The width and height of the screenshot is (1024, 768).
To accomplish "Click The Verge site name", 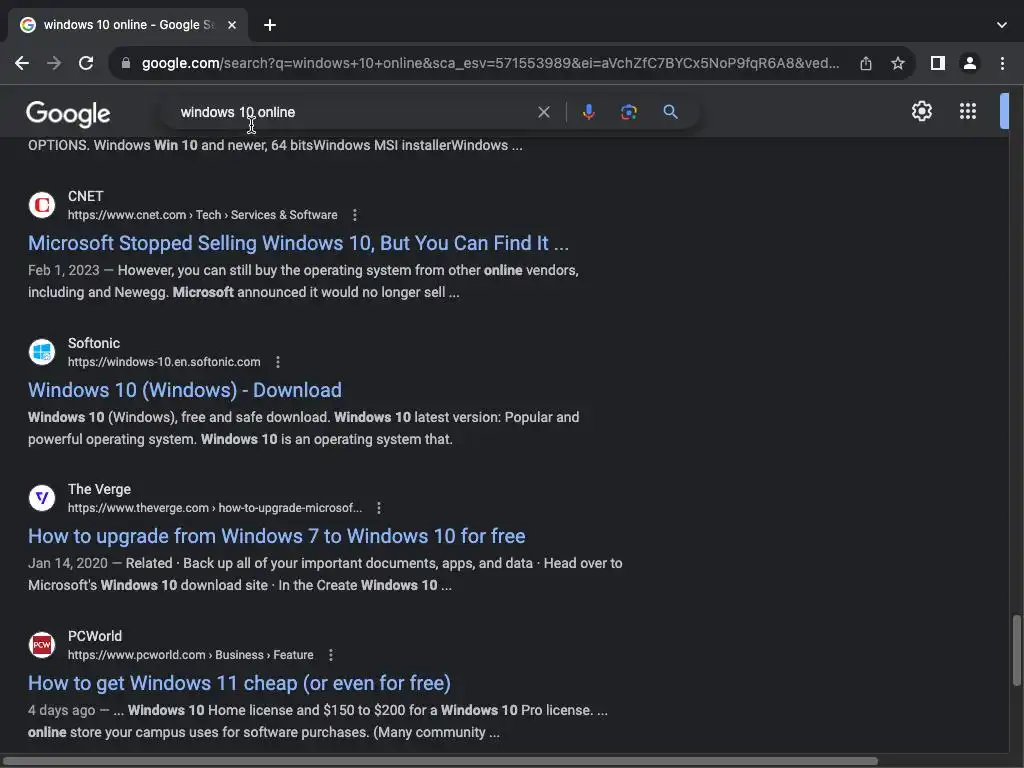I will click(99, 490).
